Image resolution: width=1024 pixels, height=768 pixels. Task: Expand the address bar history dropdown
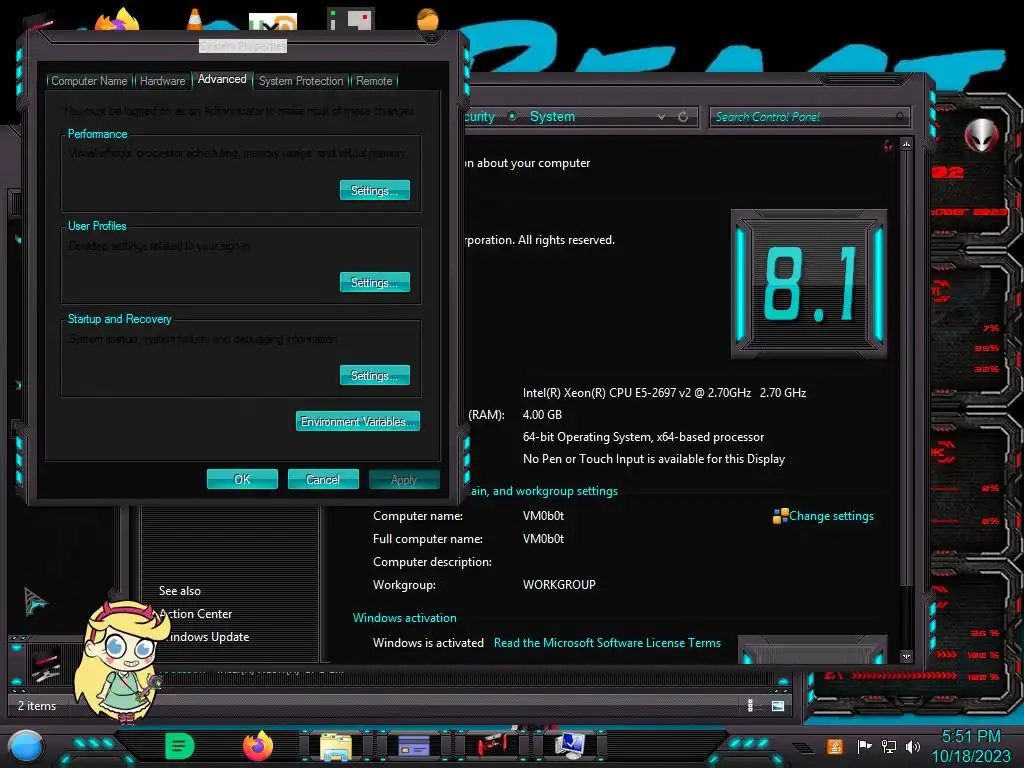[662, 116]
